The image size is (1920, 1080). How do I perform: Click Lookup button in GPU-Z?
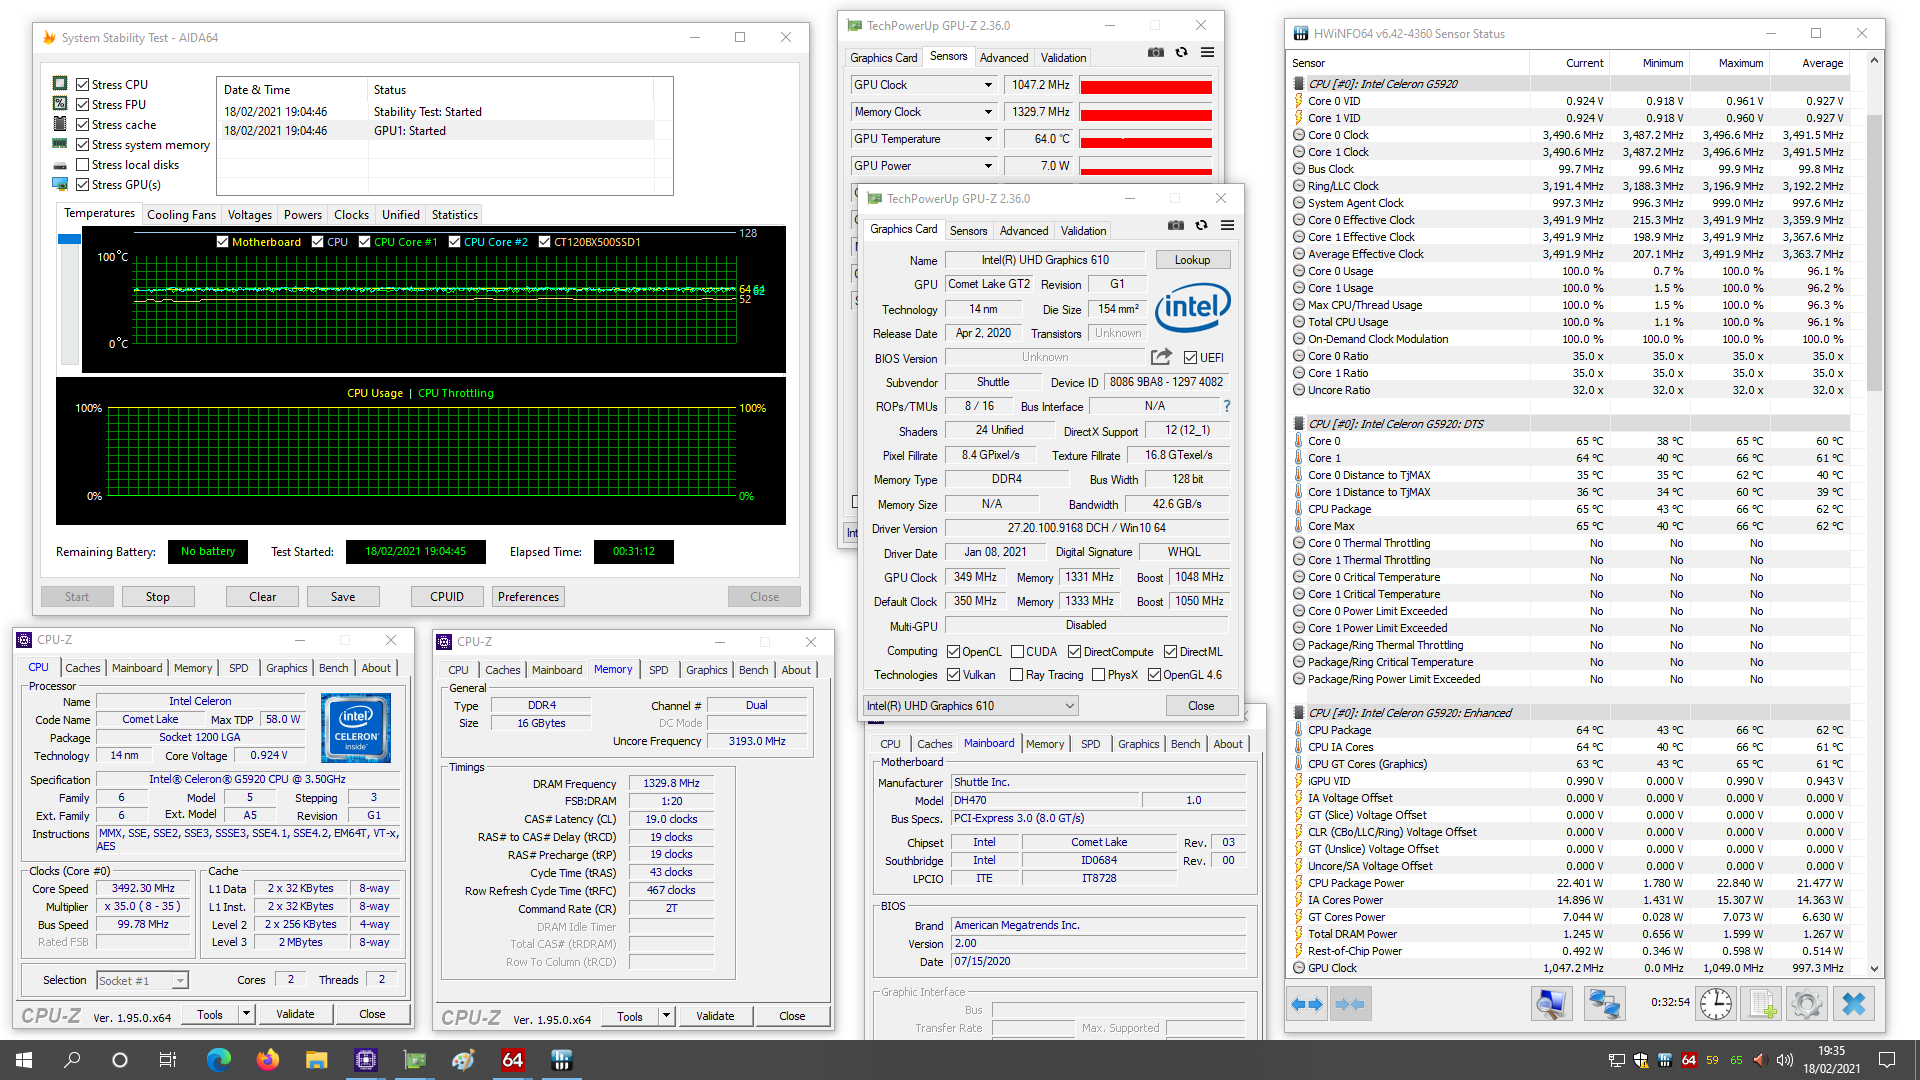coord(1192,260)
